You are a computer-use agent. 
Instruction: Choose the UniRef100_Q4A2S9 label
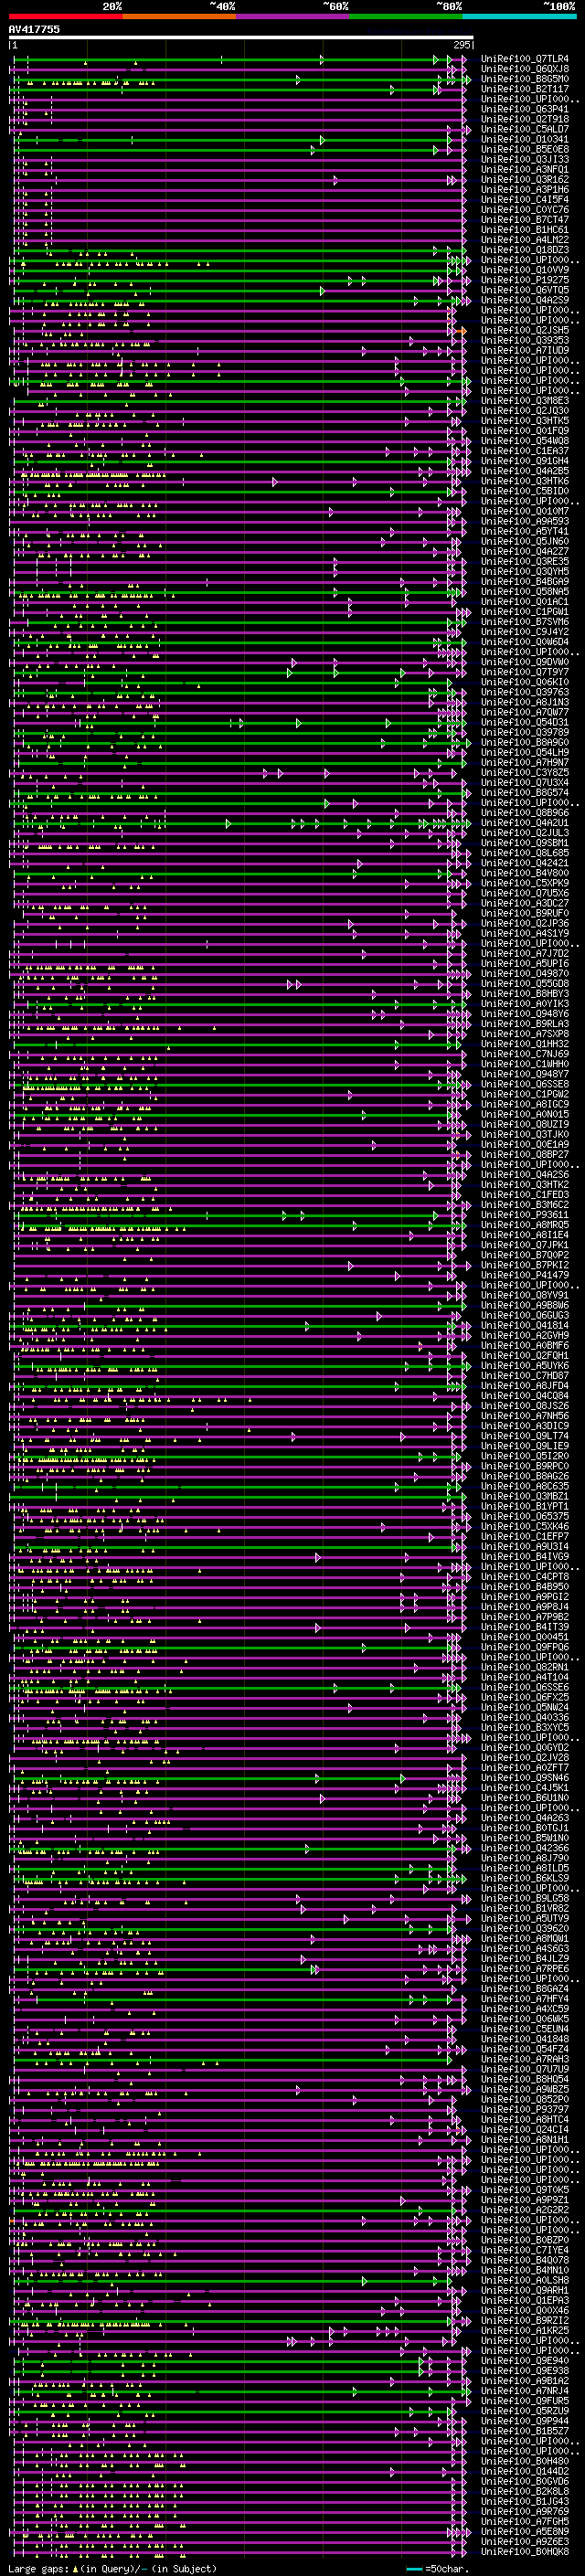click(x=524, y=300)
